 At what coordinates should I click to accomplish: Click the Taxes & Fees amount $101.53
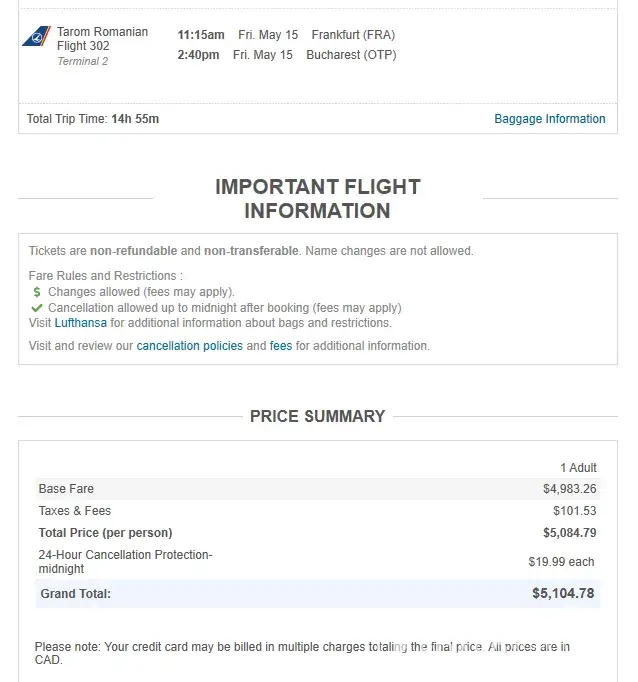574,511
